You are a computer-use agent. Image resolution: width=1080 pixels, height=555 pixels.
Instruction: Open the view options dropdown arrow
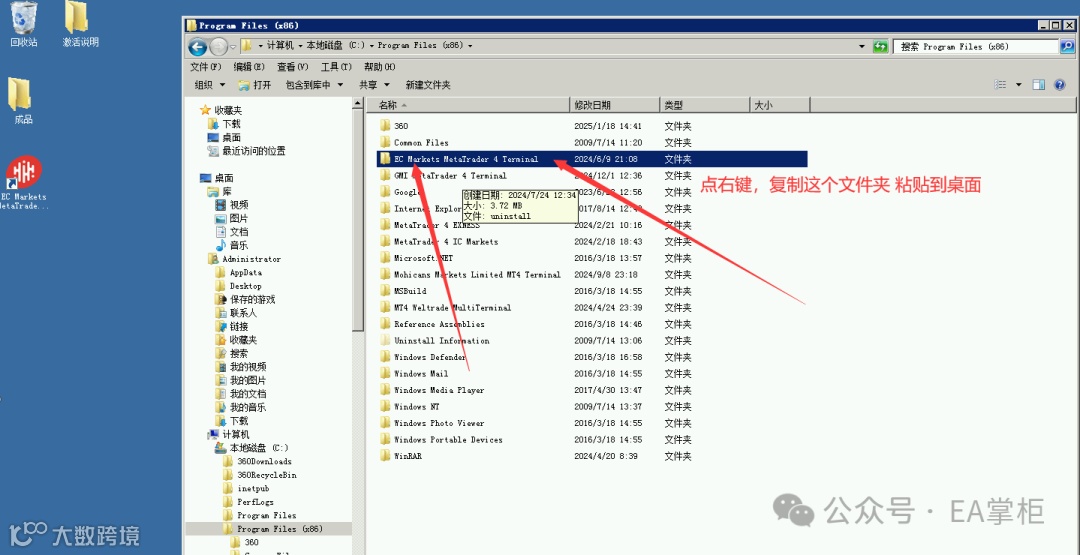click(x=1019, y=85)
